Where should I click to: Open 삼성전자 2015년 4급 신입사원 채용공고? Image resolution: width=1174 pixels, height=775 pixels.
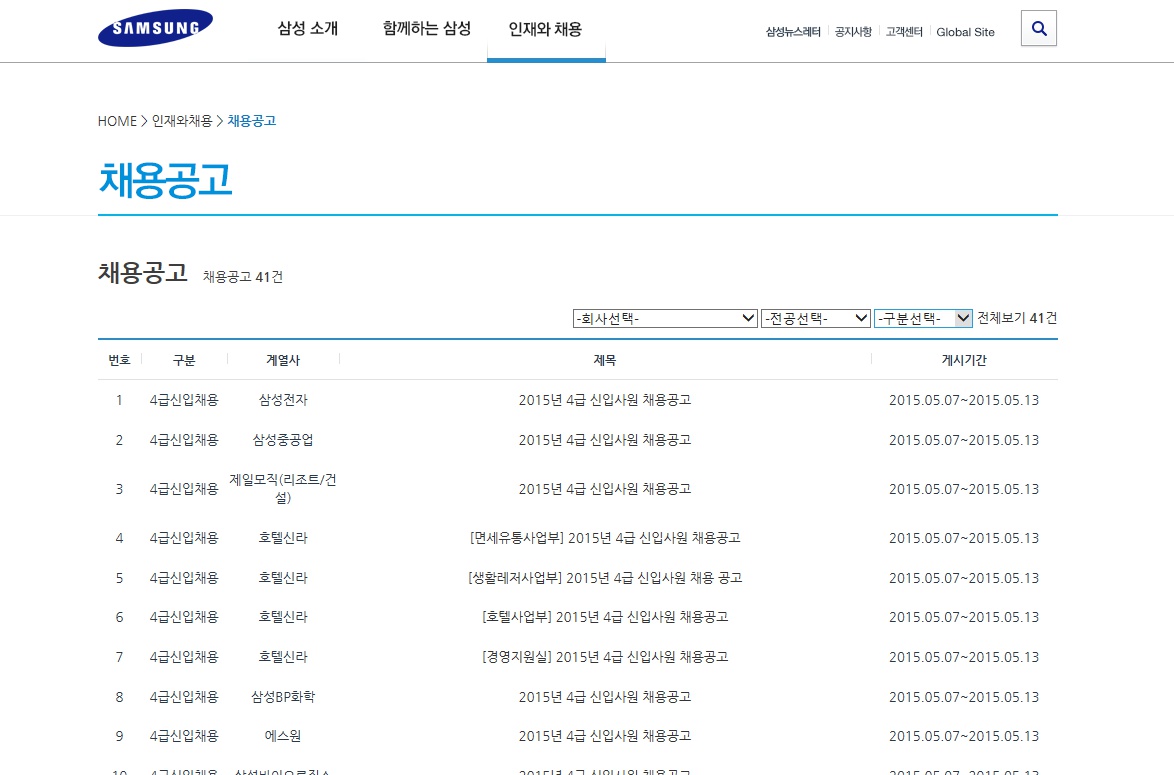604,400
